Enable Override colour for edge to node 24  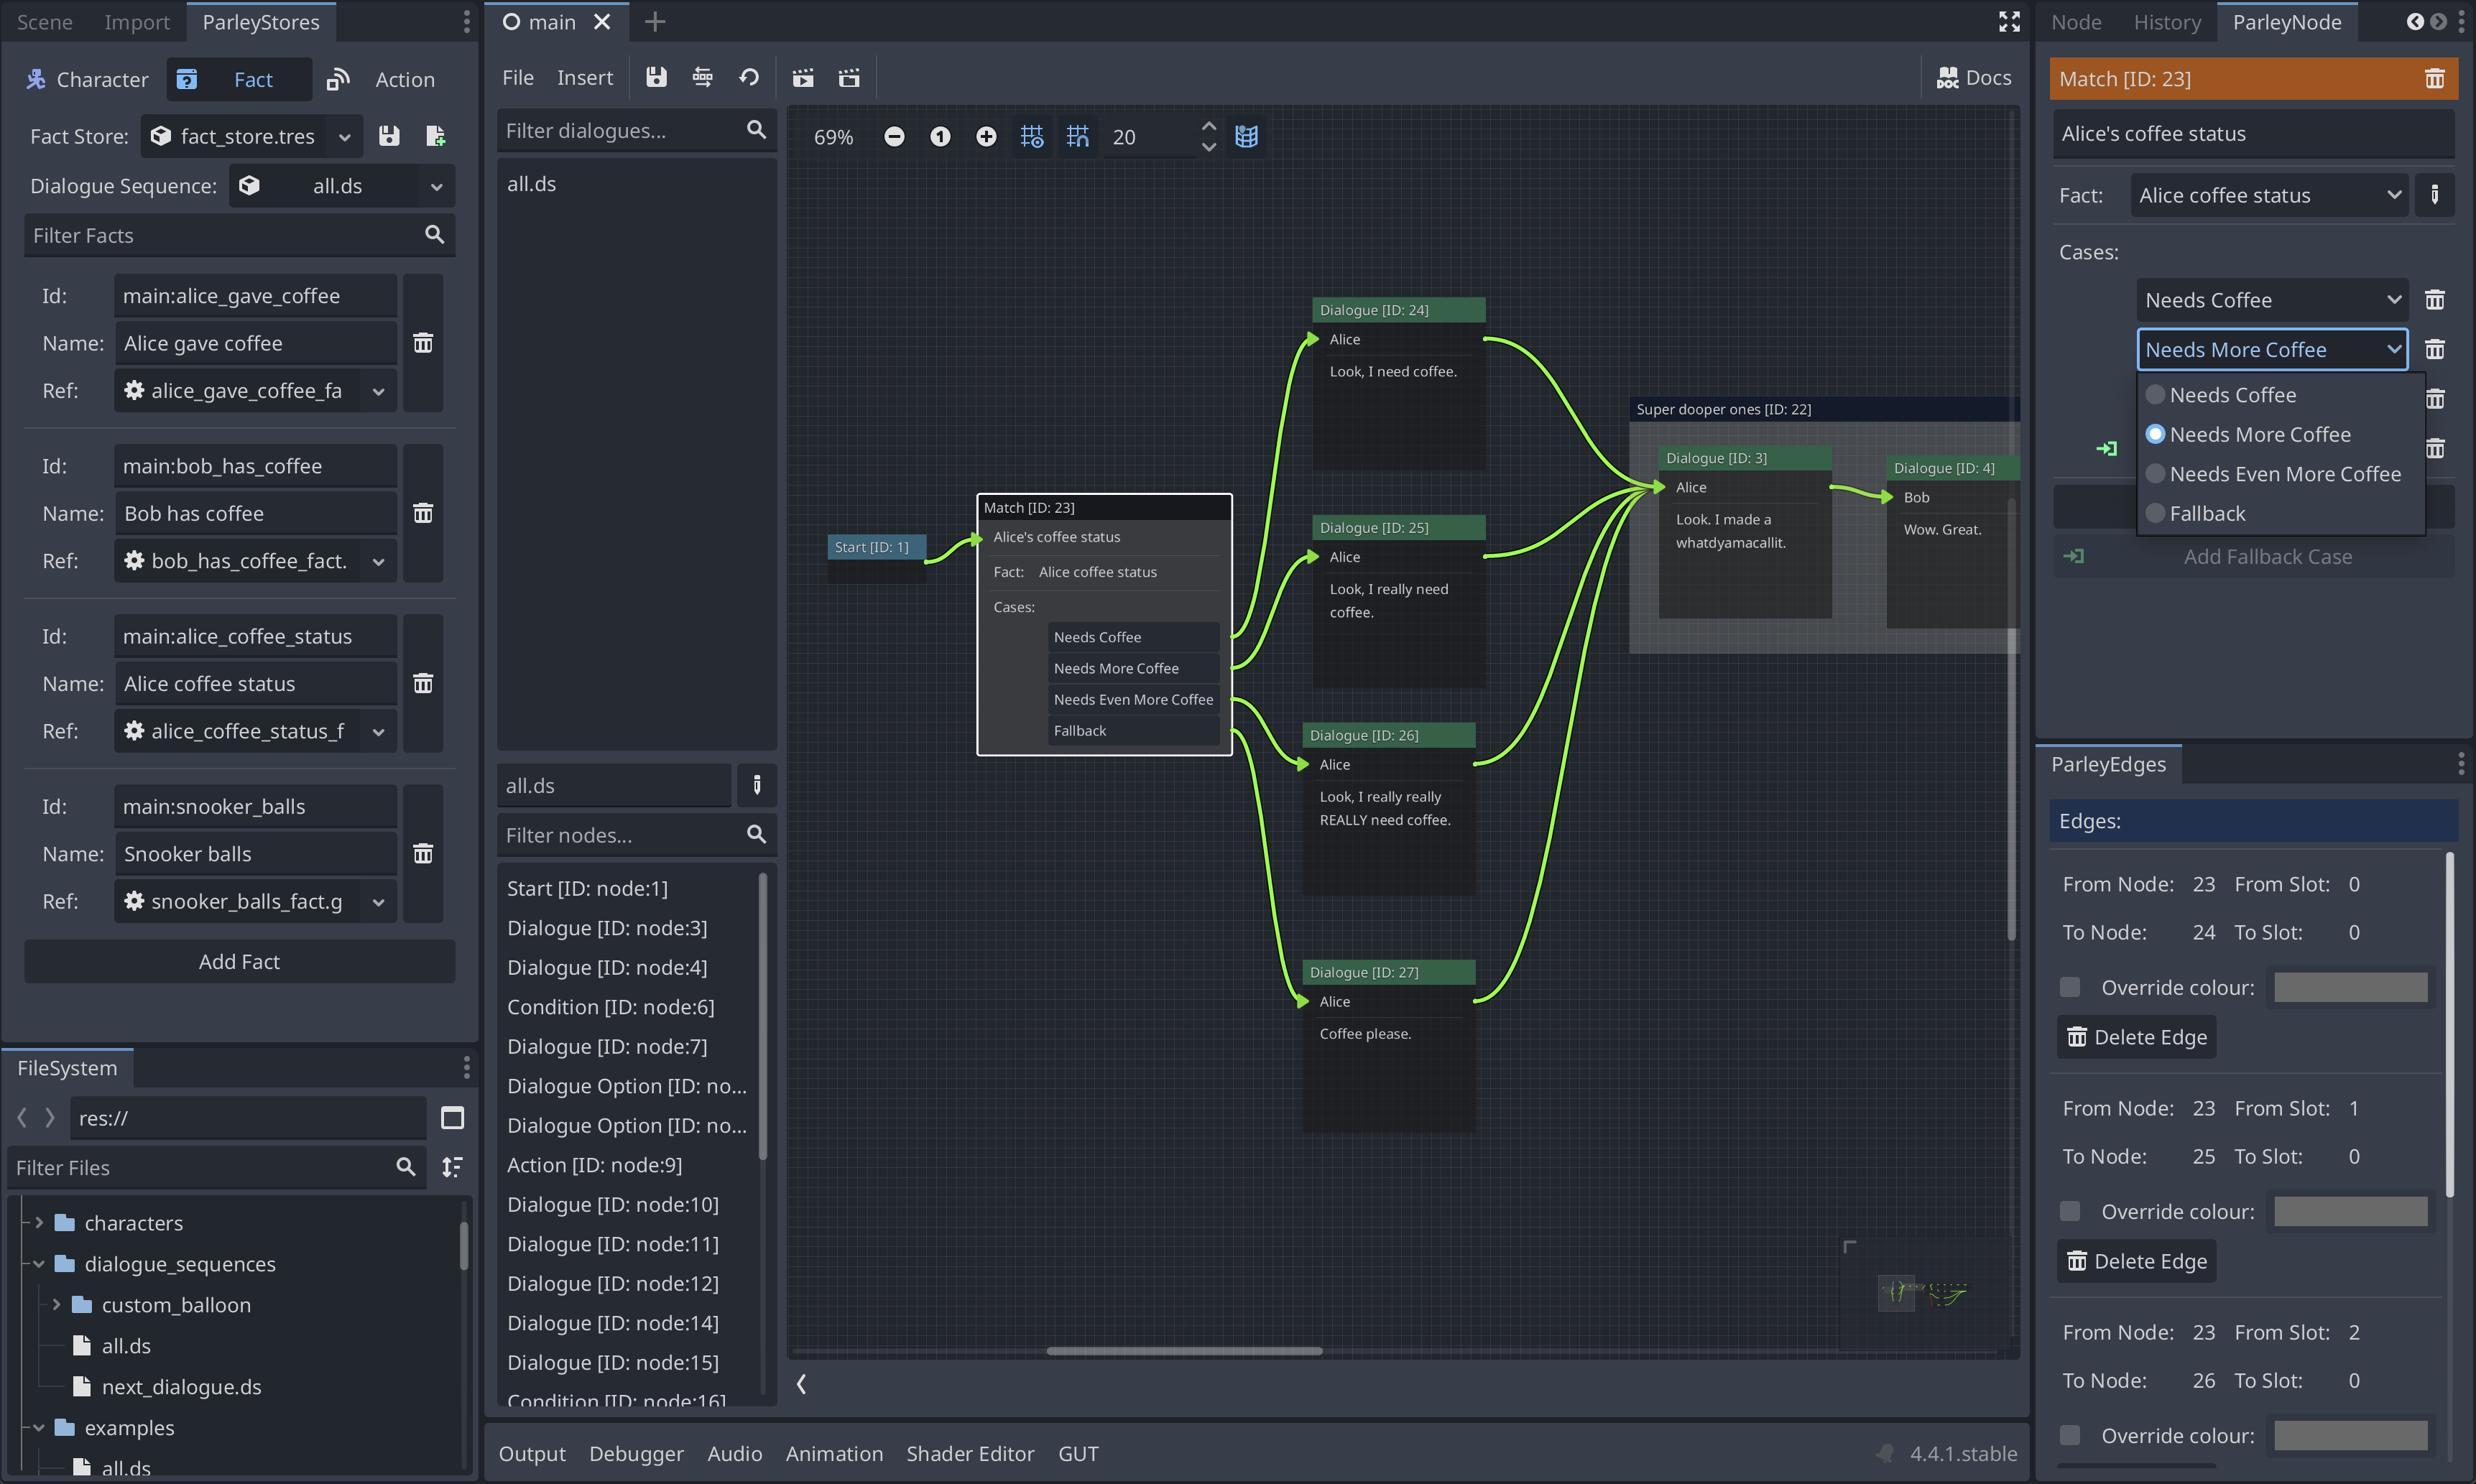point(2070,987)
